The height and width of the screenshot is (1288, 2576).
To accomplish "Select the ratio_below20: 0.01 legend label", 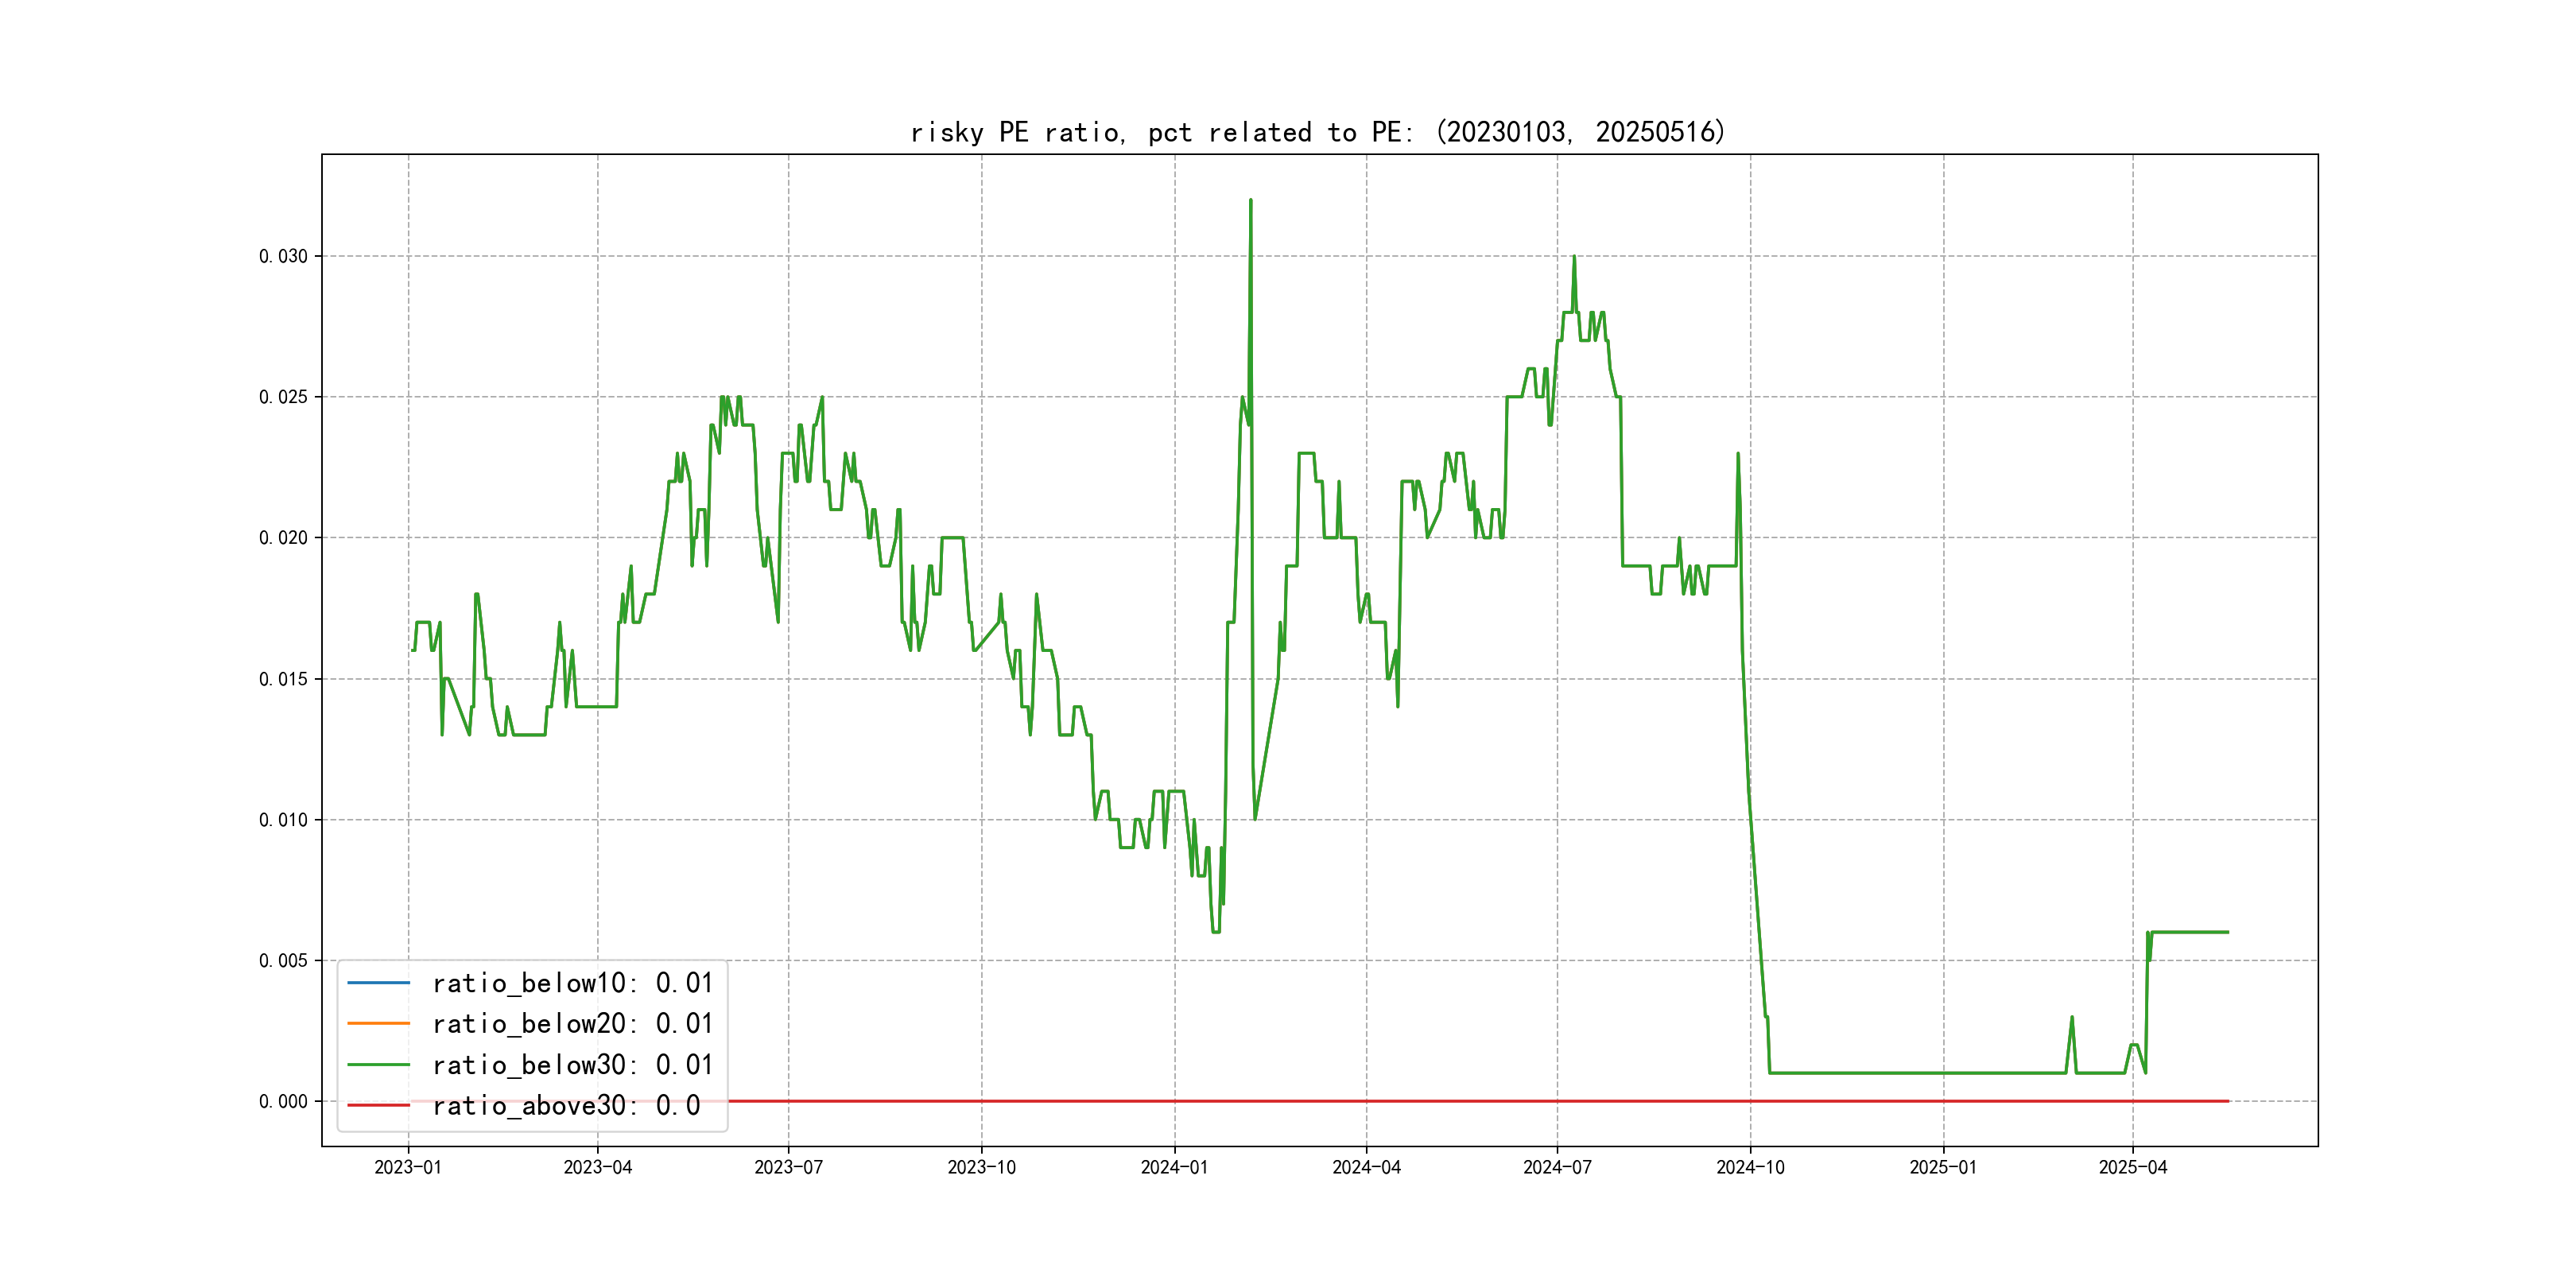I will (572, 1023).
